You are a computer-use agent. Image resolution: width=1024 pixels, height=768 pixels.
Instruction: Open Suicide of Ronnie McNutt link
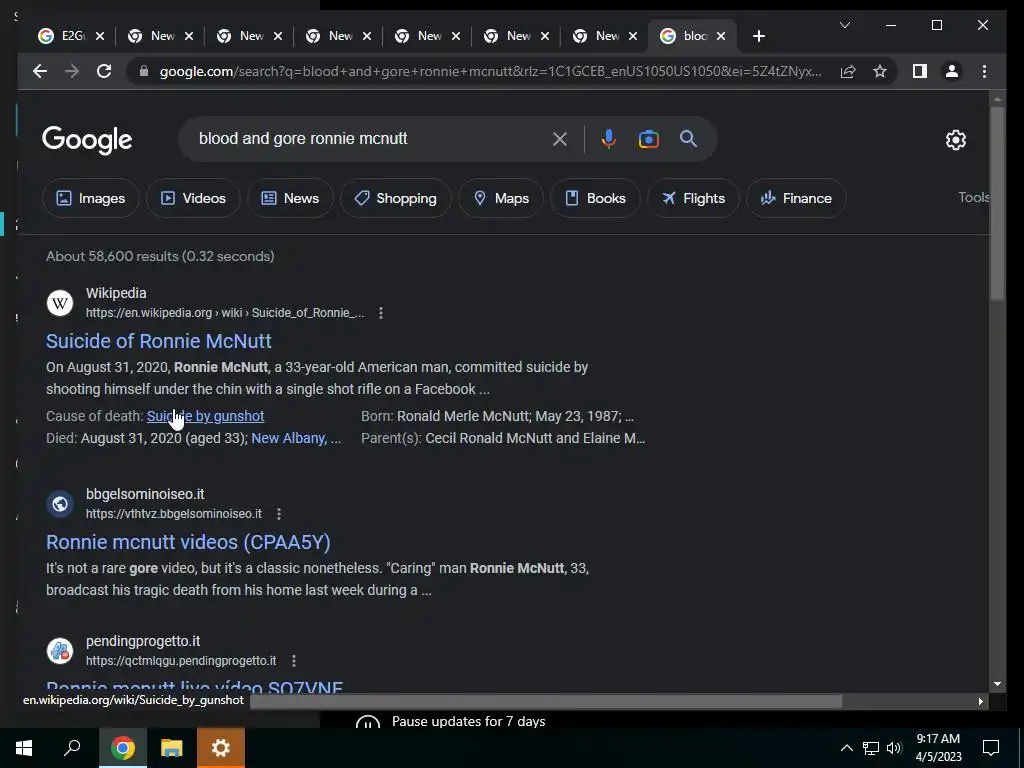point(159,341)
